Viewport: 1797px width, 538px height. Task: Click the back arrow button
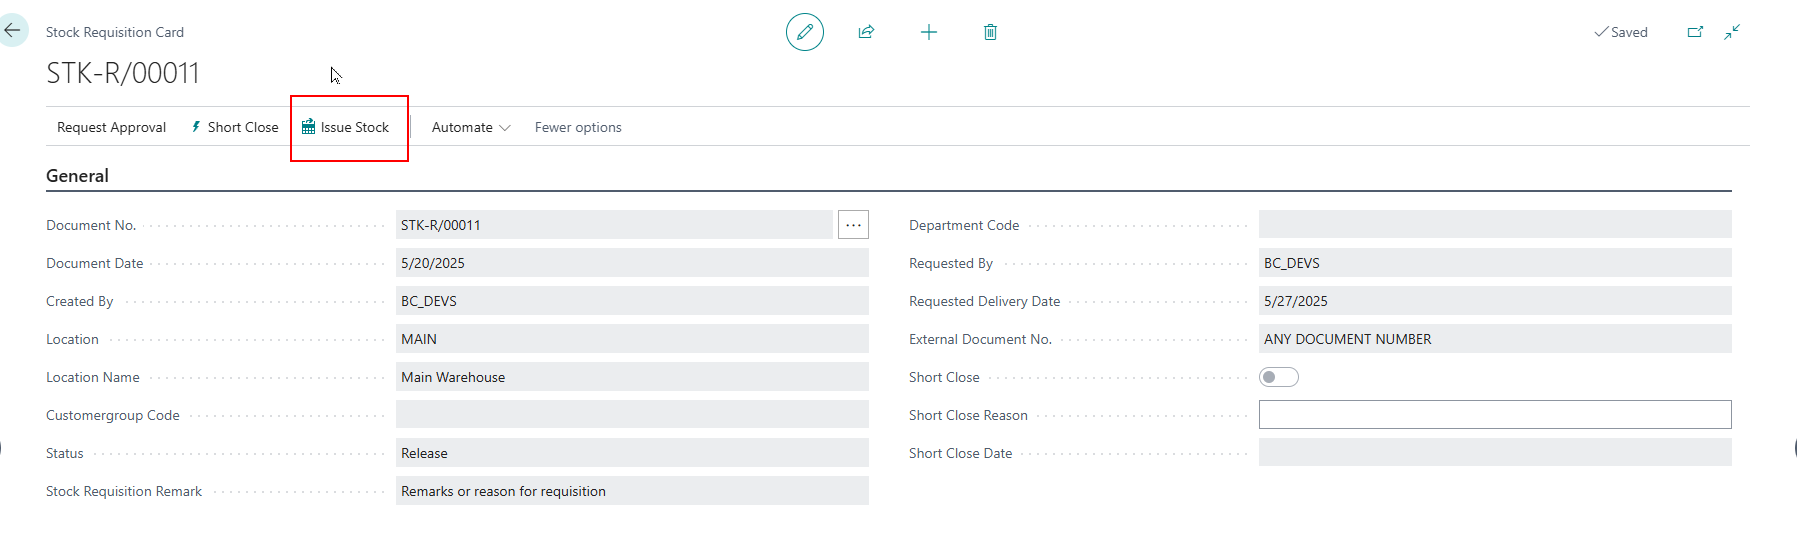(x=13, y=31)
